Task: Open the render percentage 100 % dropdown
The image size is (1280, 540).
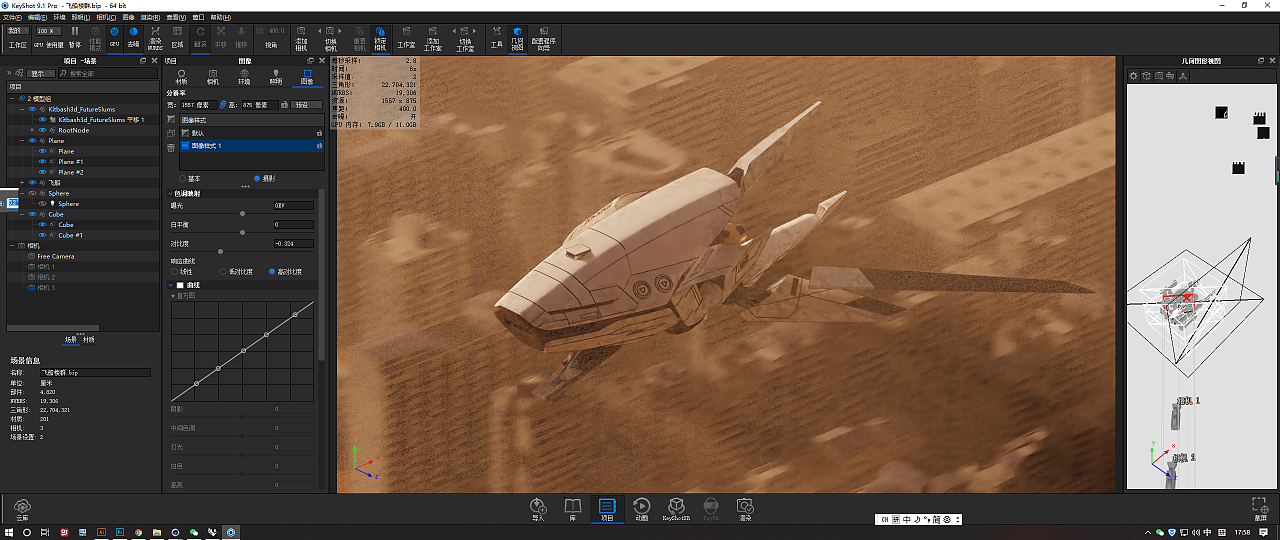Action: tap(48, 31)
